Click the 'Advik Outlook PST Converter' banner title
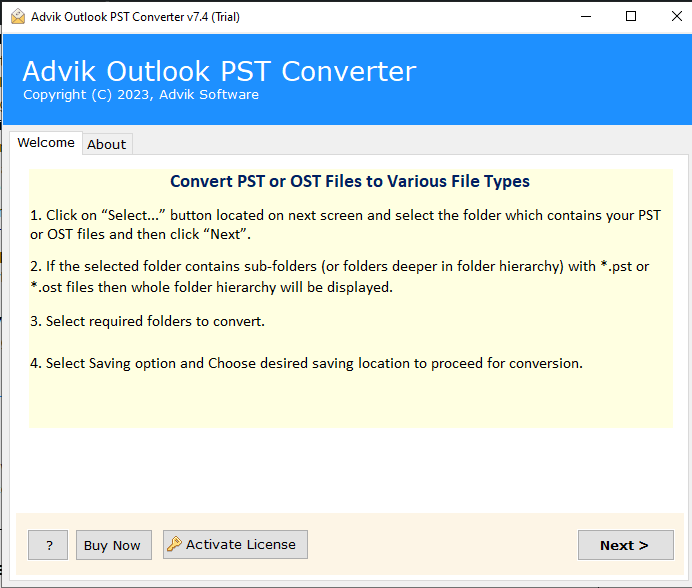 [219, 71]
